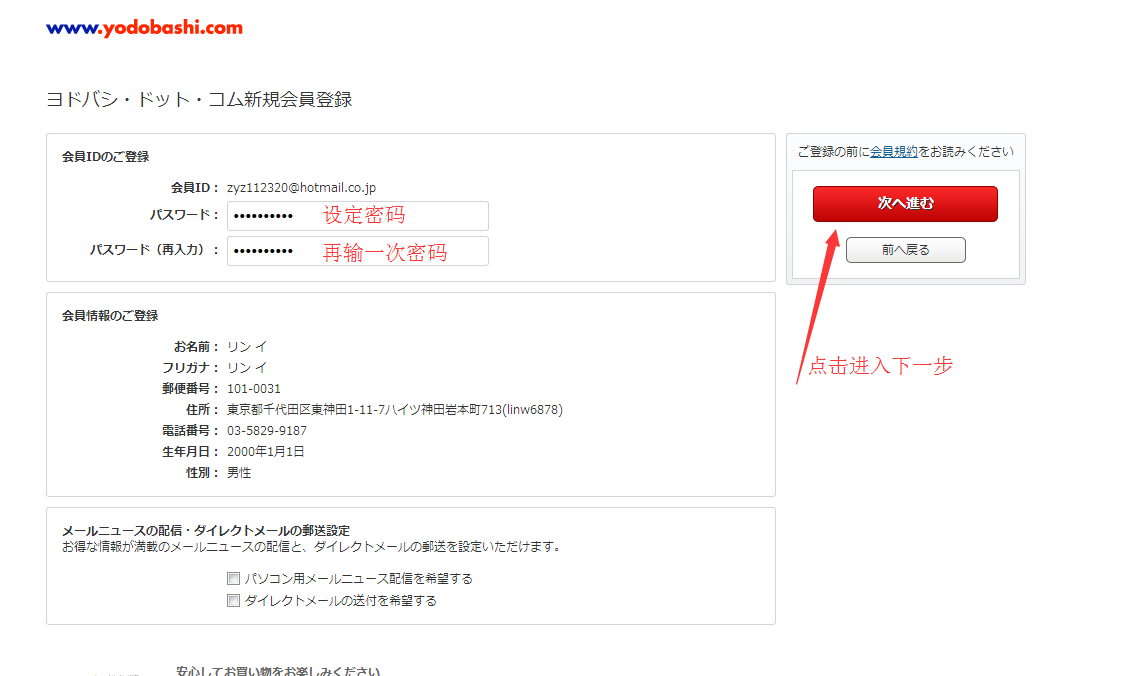Select the member ID email zyz112320@hotmail.co.jp
This screenshot has width=1133, height=676.
click(301, 188)
